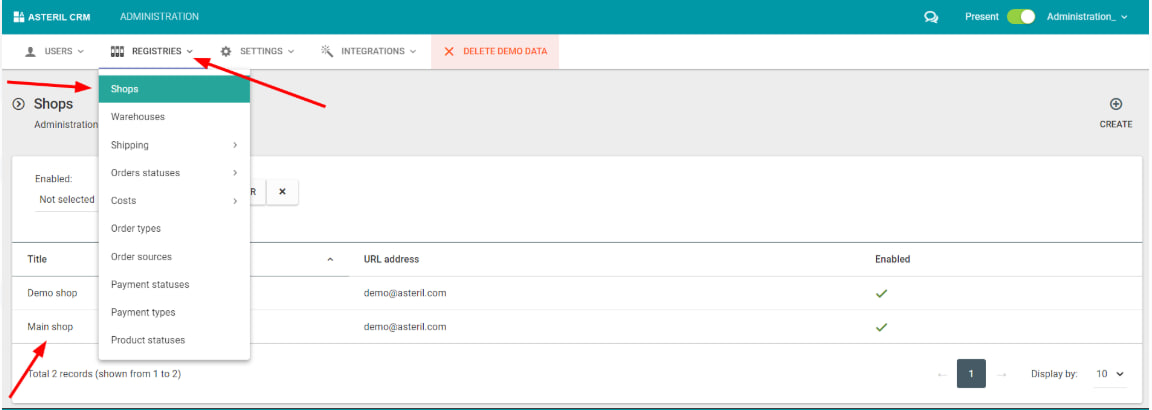Click Delete Demo Data button
1152x410 pixels.
(495, 51)
